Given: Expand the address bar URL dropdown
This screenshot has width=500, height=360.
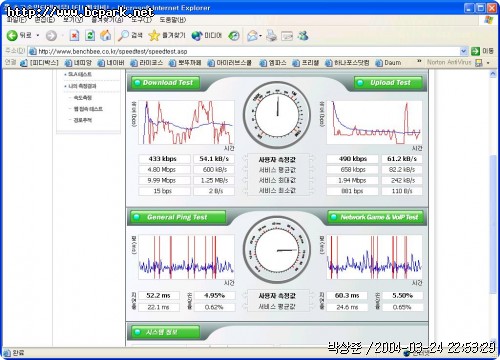Looking at the screenshot, I should pyautogui.click(x=463, y=51).
